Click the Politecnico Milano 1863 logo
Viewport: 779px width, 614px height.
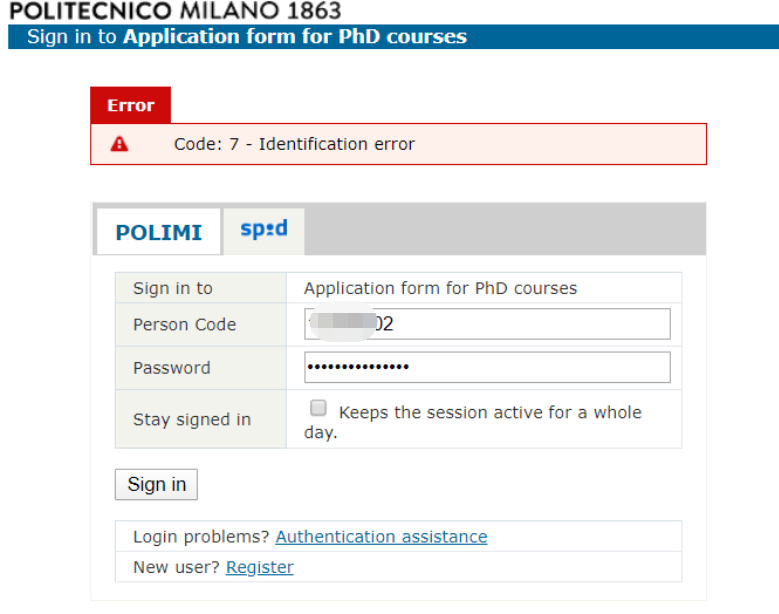175,11
